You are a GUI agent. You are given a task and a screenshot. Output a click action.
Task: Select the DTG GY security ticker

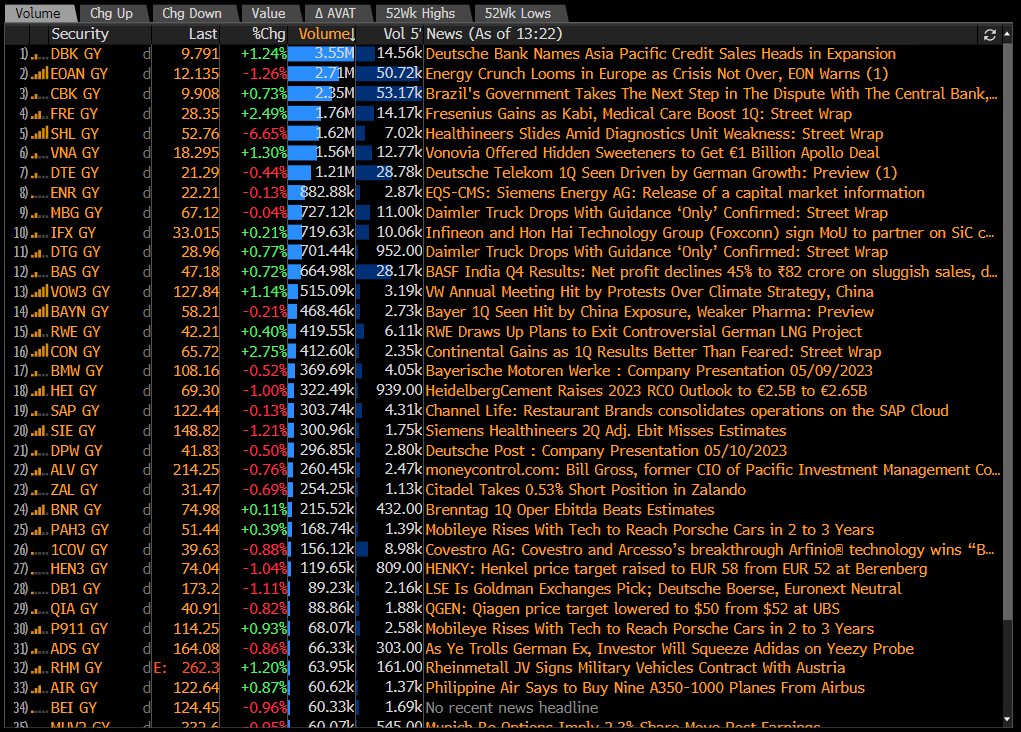74,252
